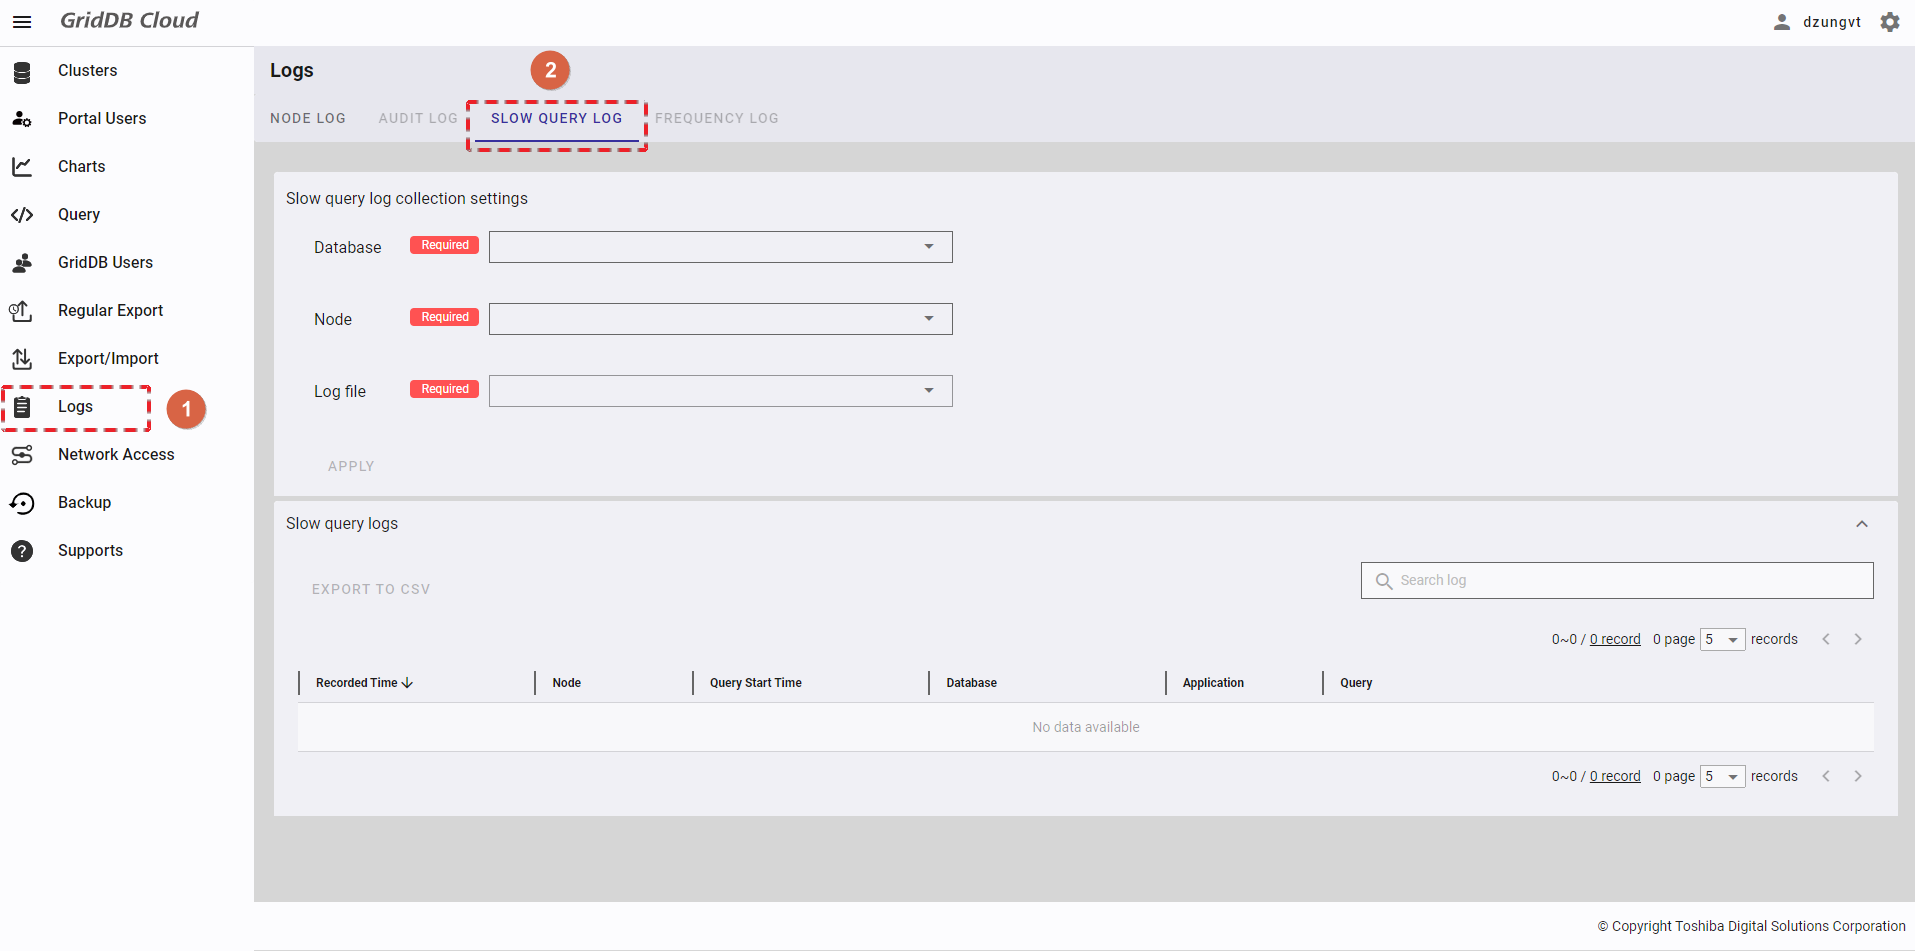Go to previous page in bottom pagination

pos(1826,776)
